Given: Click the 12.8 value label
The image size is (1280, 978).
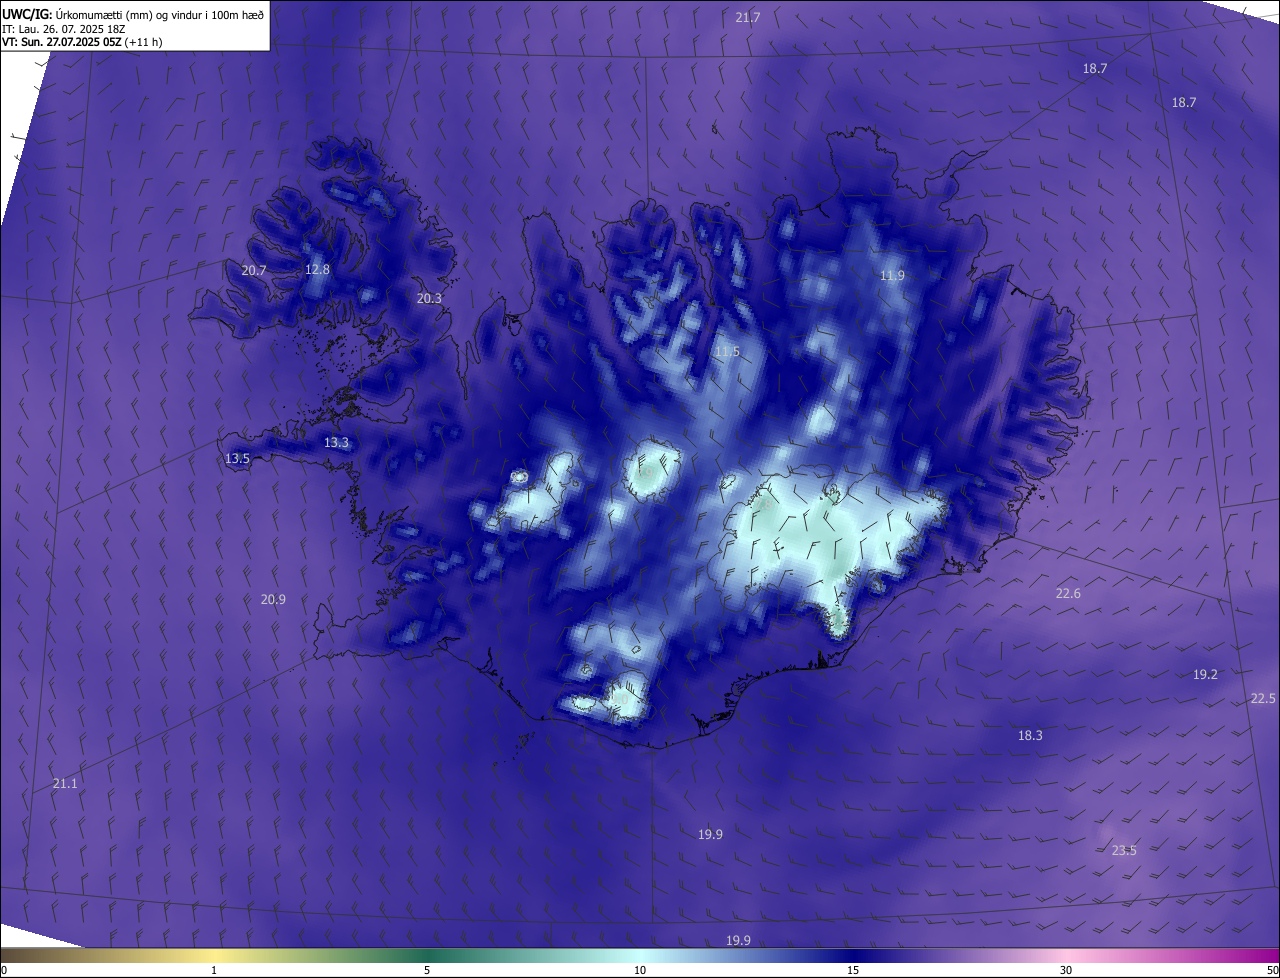Looking at the screenshot, I should pyautogui.click(x=317, y=270).
